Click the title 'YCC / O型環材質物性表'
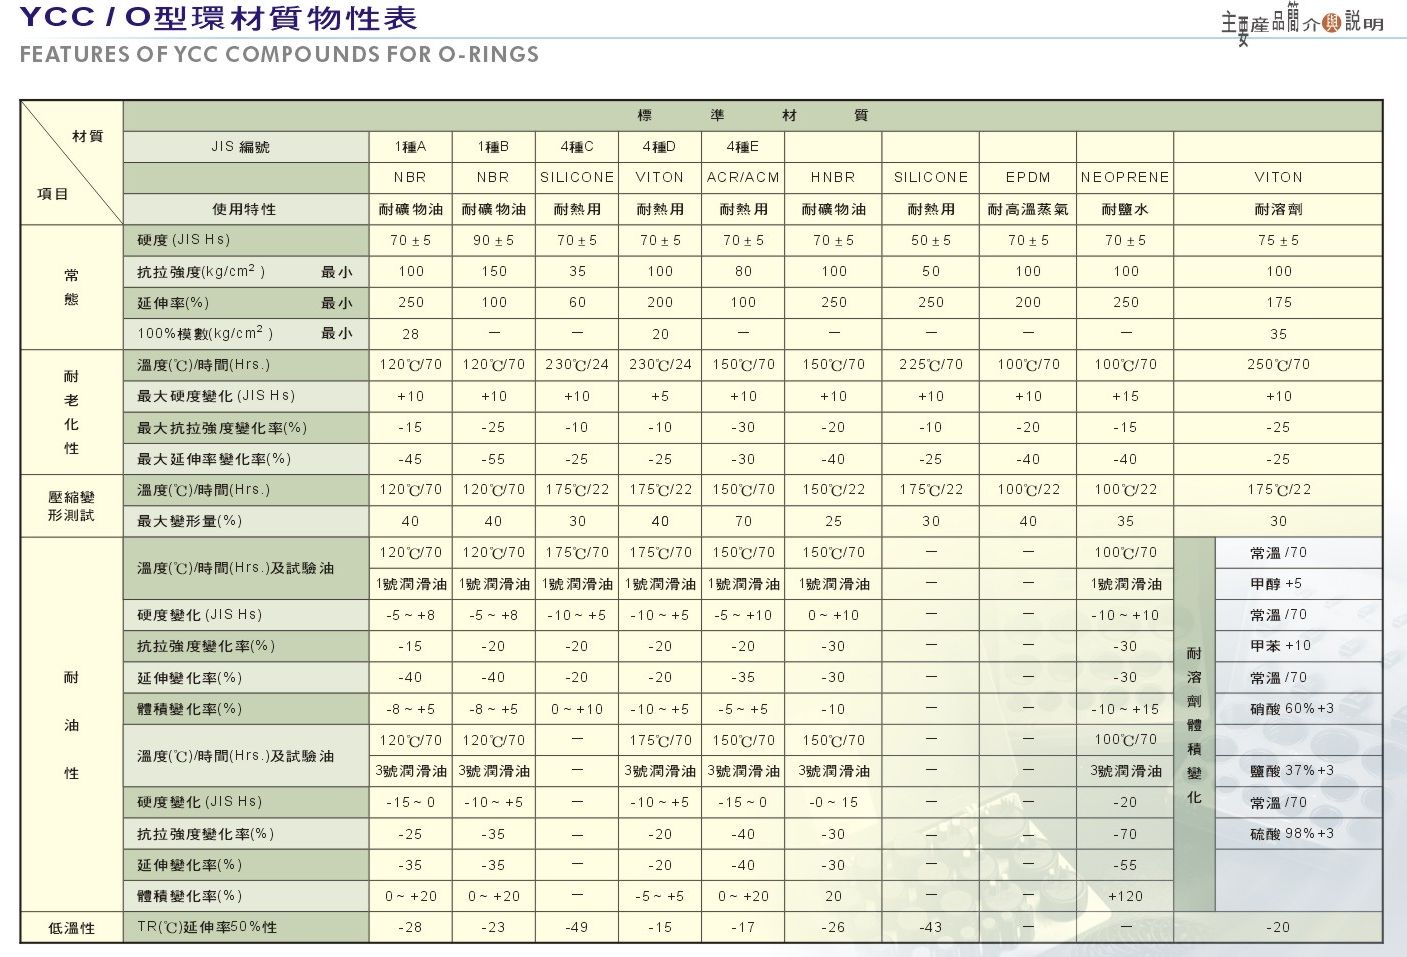 218,18
